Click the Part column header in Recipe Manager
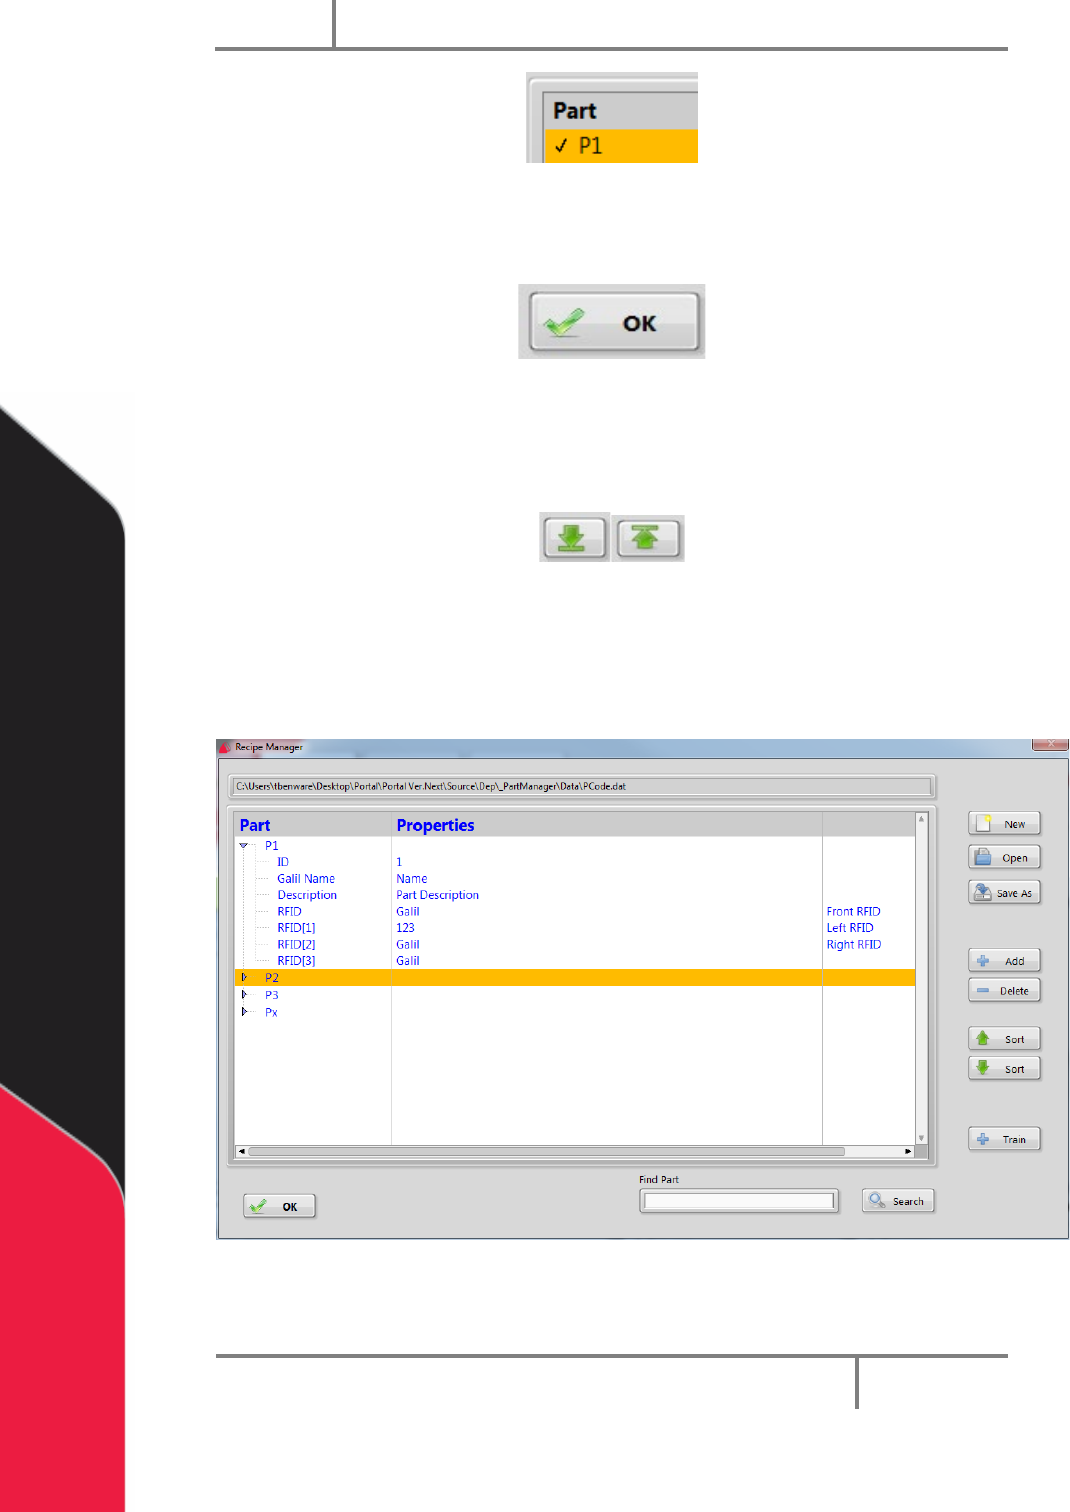1070x1512 pixels. click(x=313, y=825)
